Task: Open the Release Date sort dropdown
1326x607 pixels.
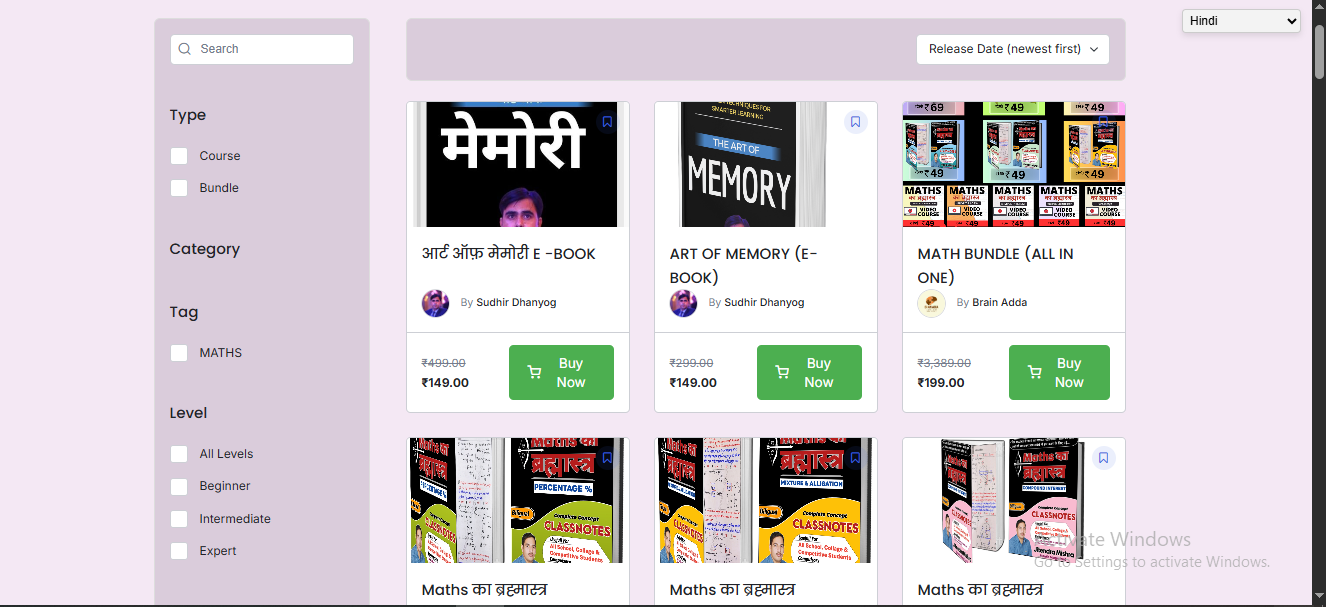Action: (x=1013, y=49)
